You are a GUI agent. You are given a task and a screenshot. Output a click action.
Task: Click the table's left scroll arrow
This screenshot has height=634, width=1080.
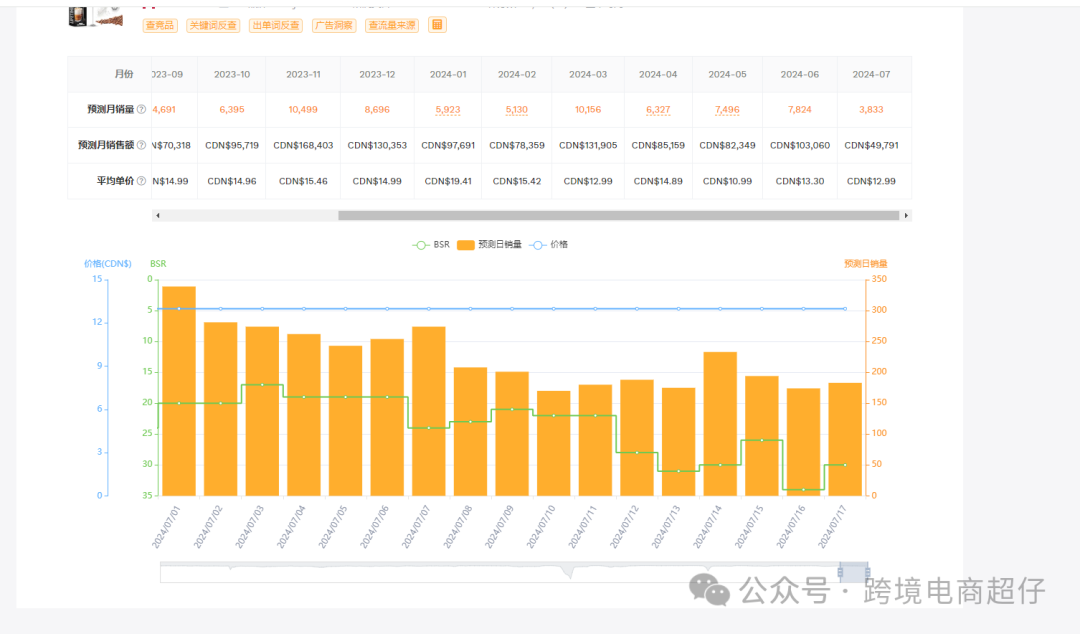click(x=157, y=215)
